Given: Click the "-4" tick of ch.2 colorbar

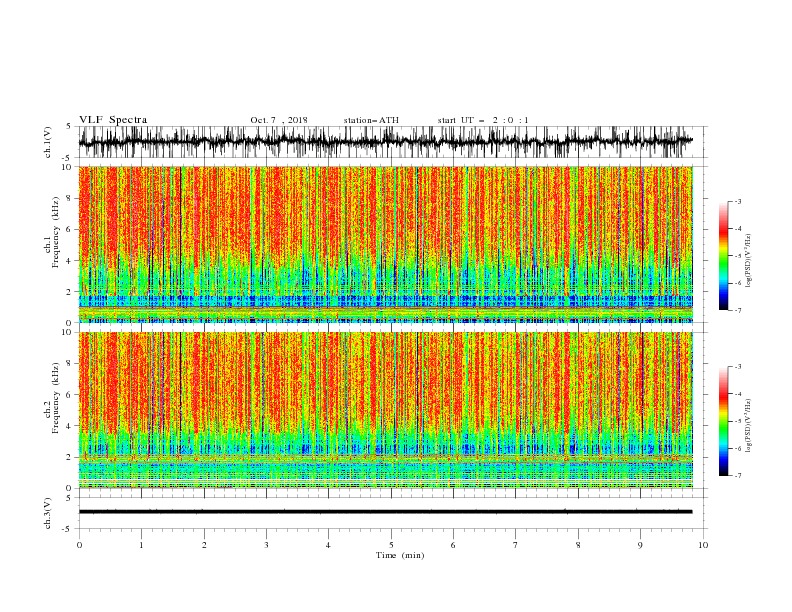Looking at the screenshot, I should (738, 394).
